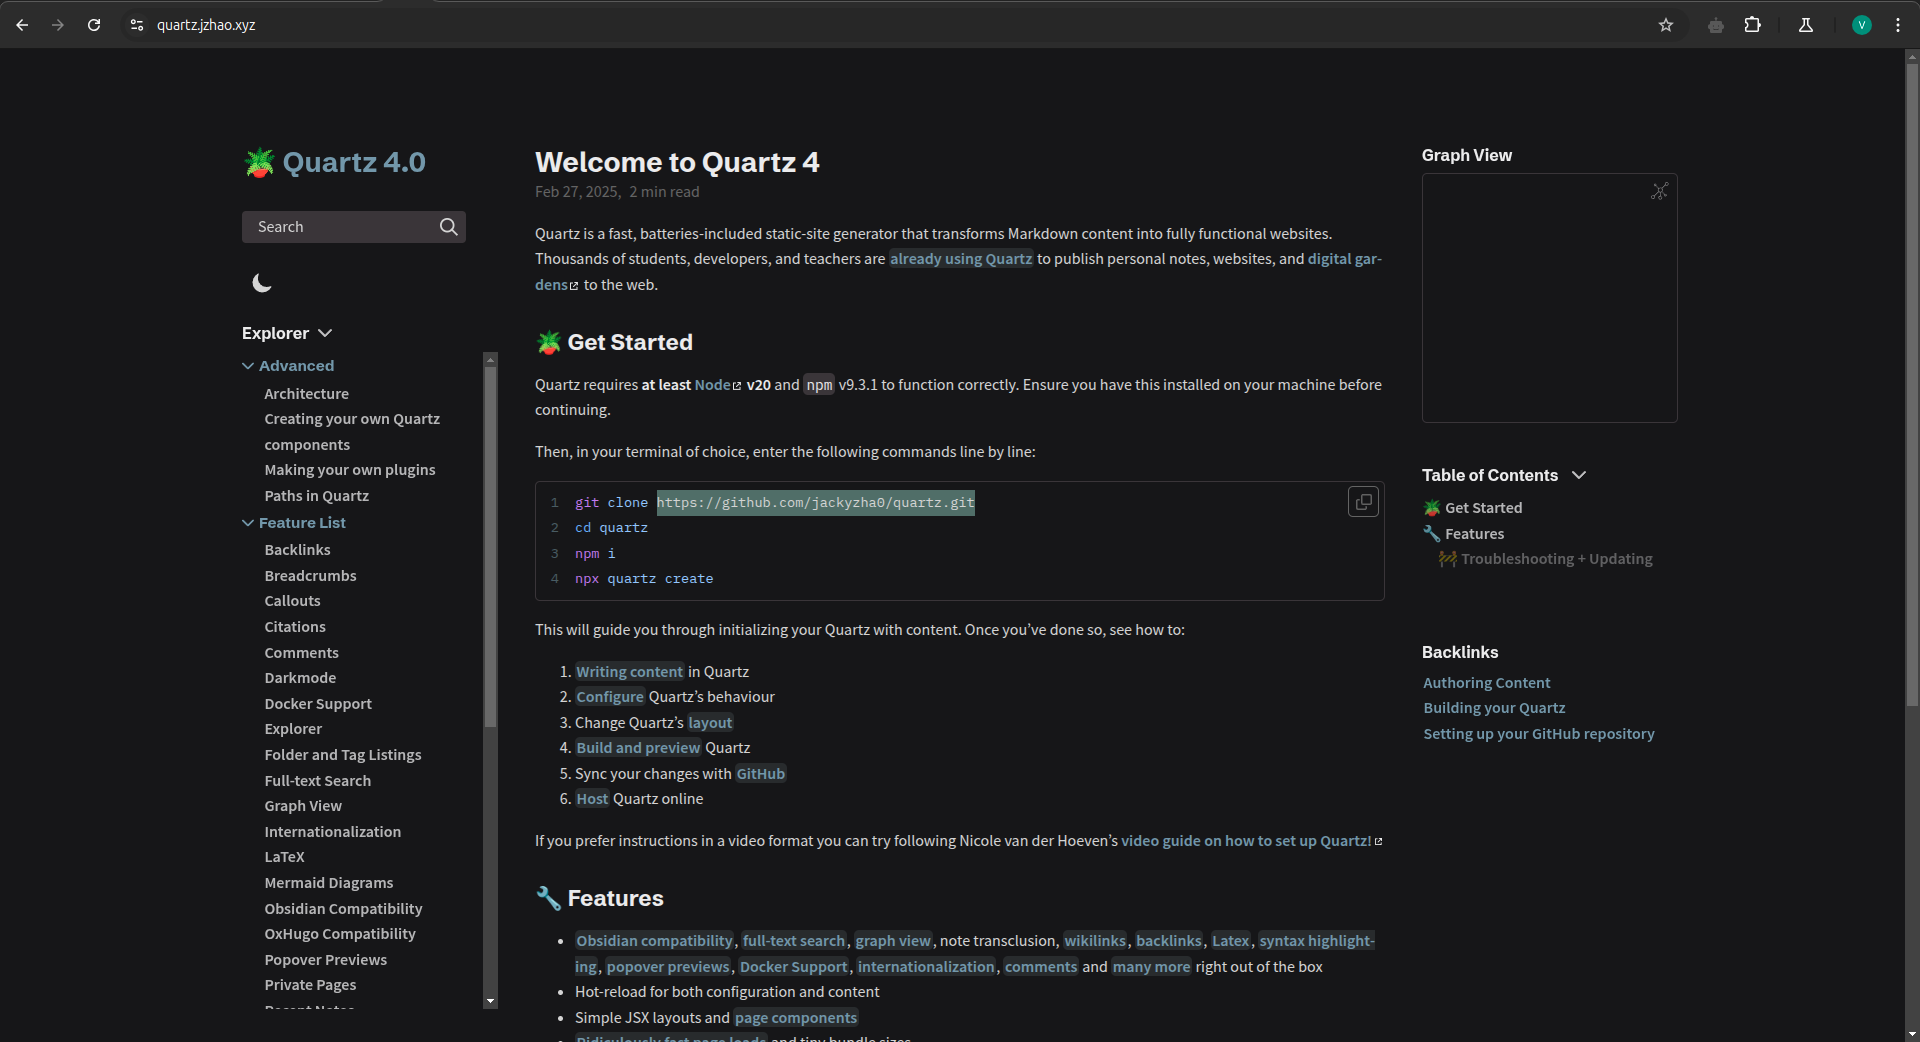Open the browser extensions puzzle icon
This screenshot has height=1042, width=1920.
click(1753, 25)
